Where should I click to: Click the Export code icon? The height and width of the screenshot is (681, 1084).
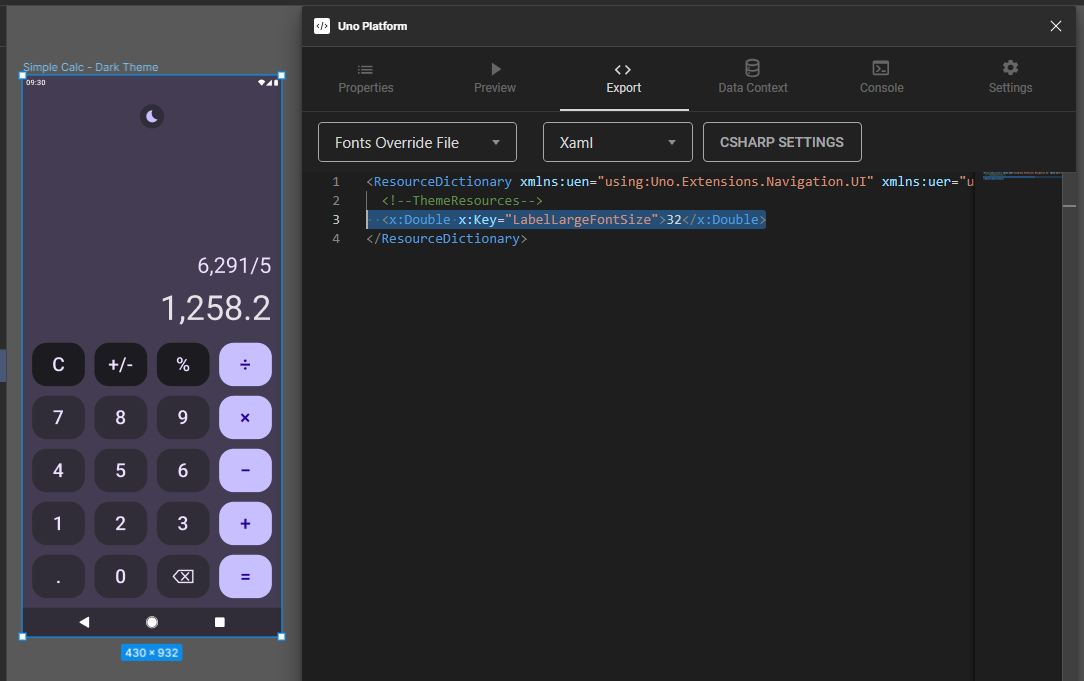[623, 70]
